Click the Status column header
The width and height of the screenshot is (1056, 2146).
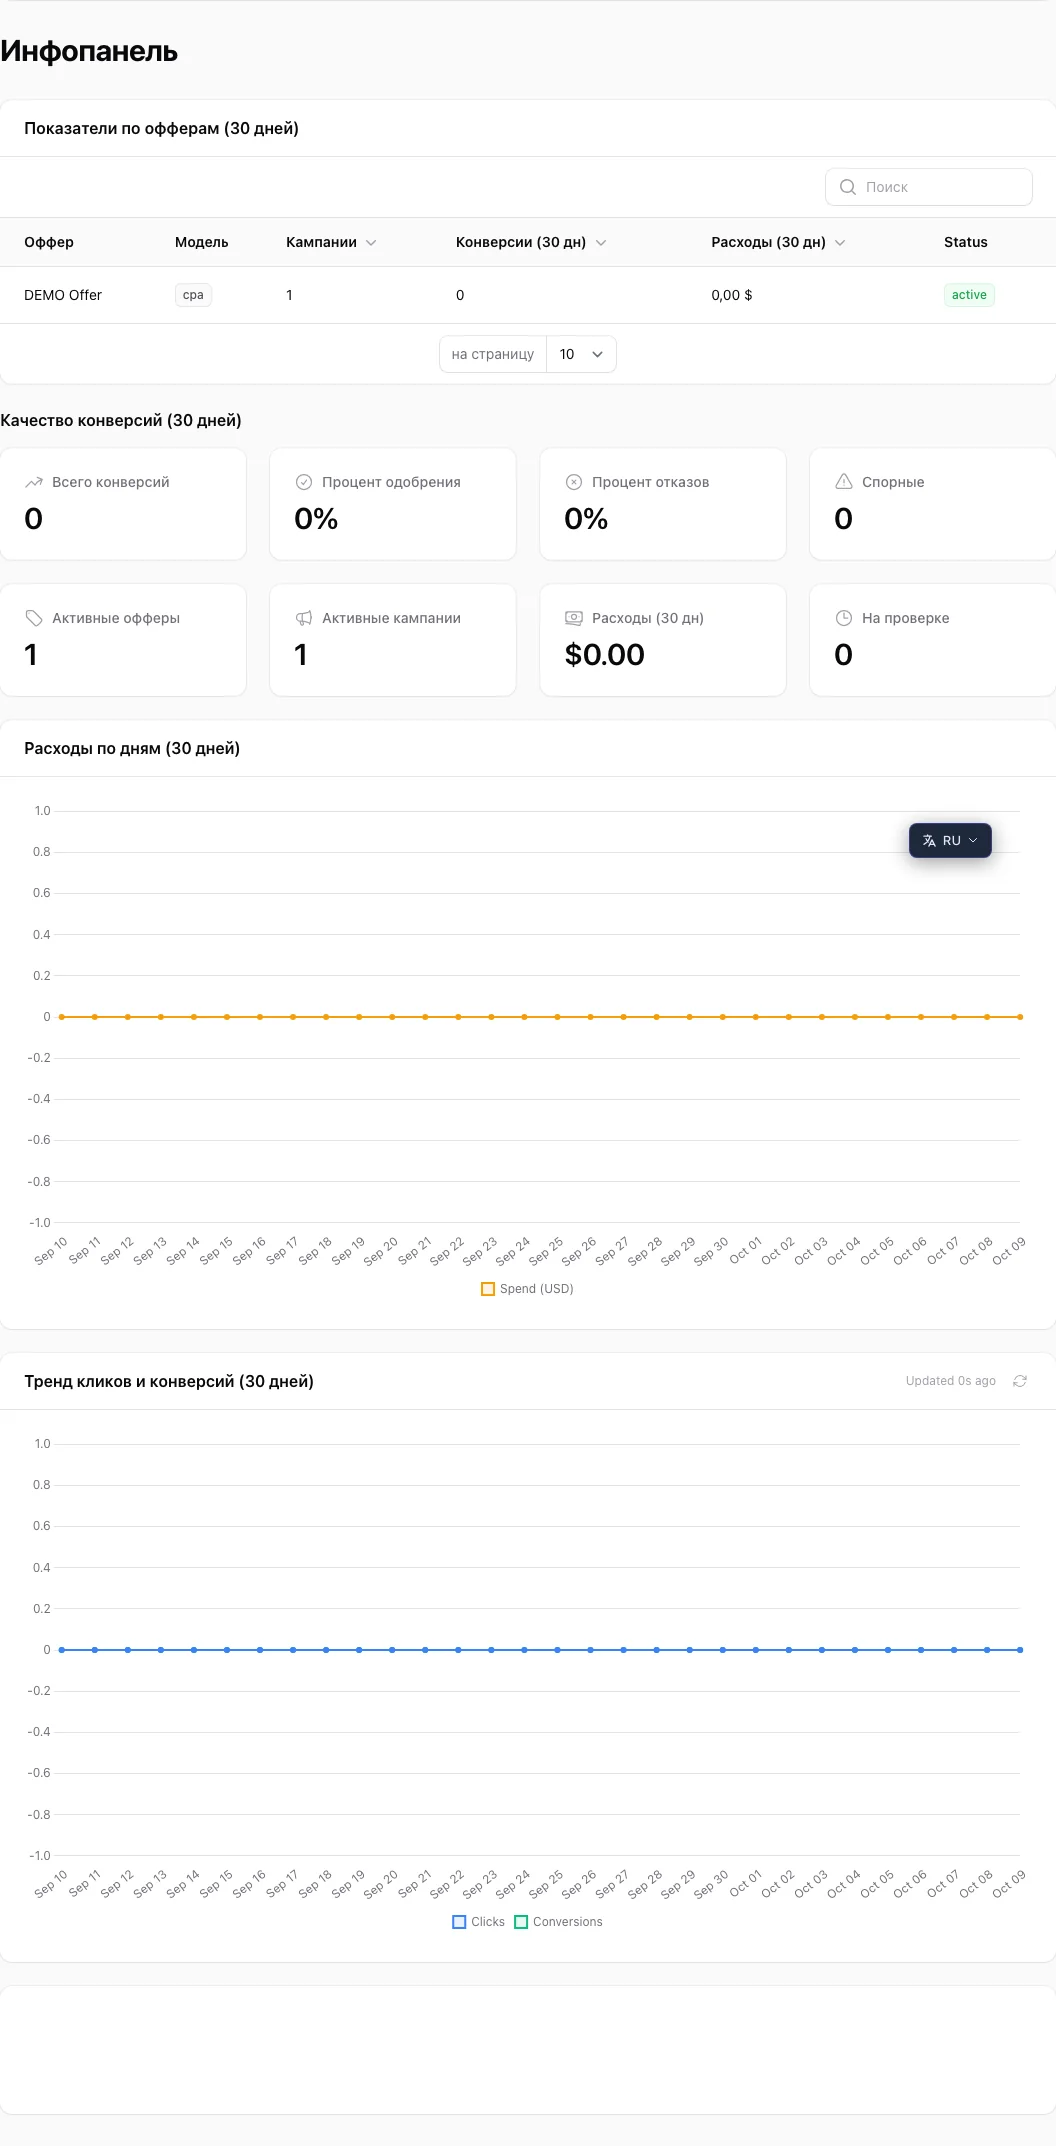tap(966, 242)
